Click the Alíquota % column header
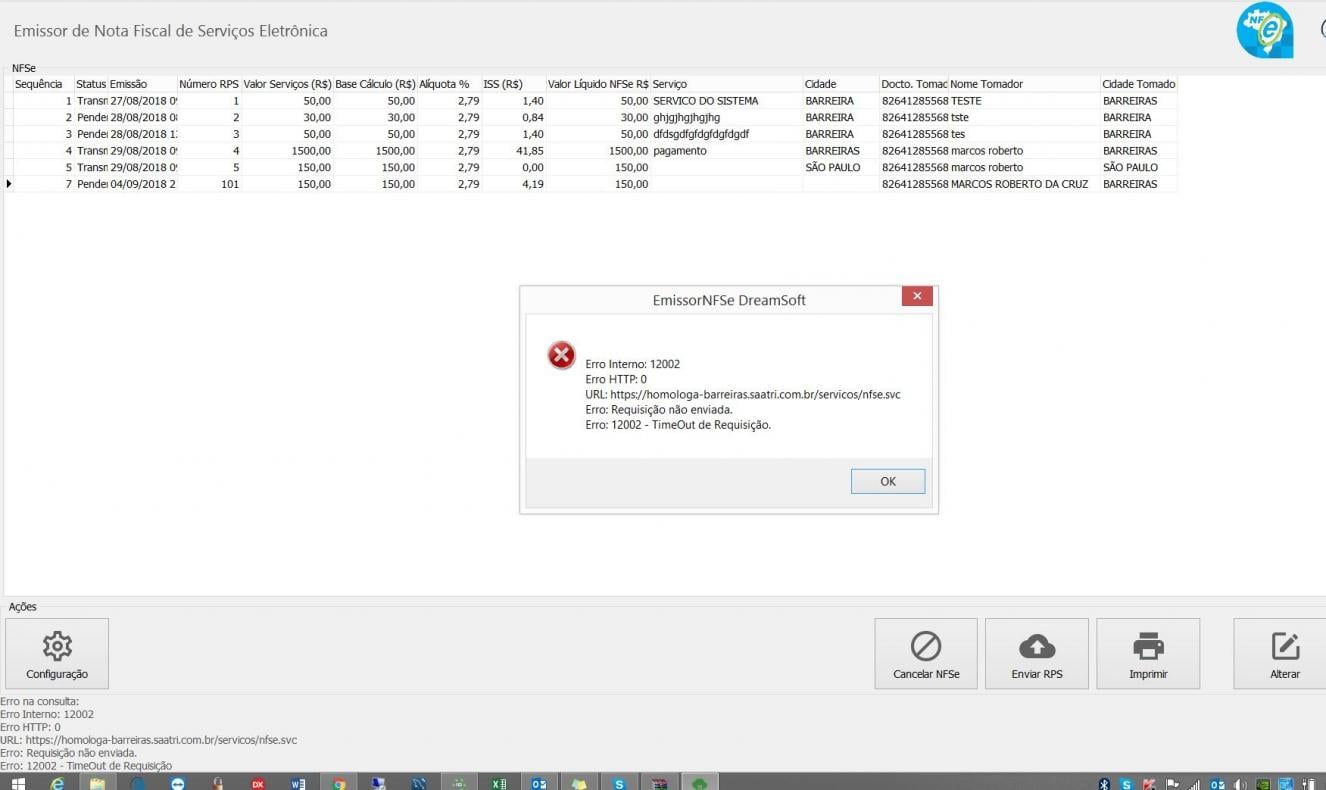The width and height of the screenshot is (1326, 790). [x=449, y=84]
